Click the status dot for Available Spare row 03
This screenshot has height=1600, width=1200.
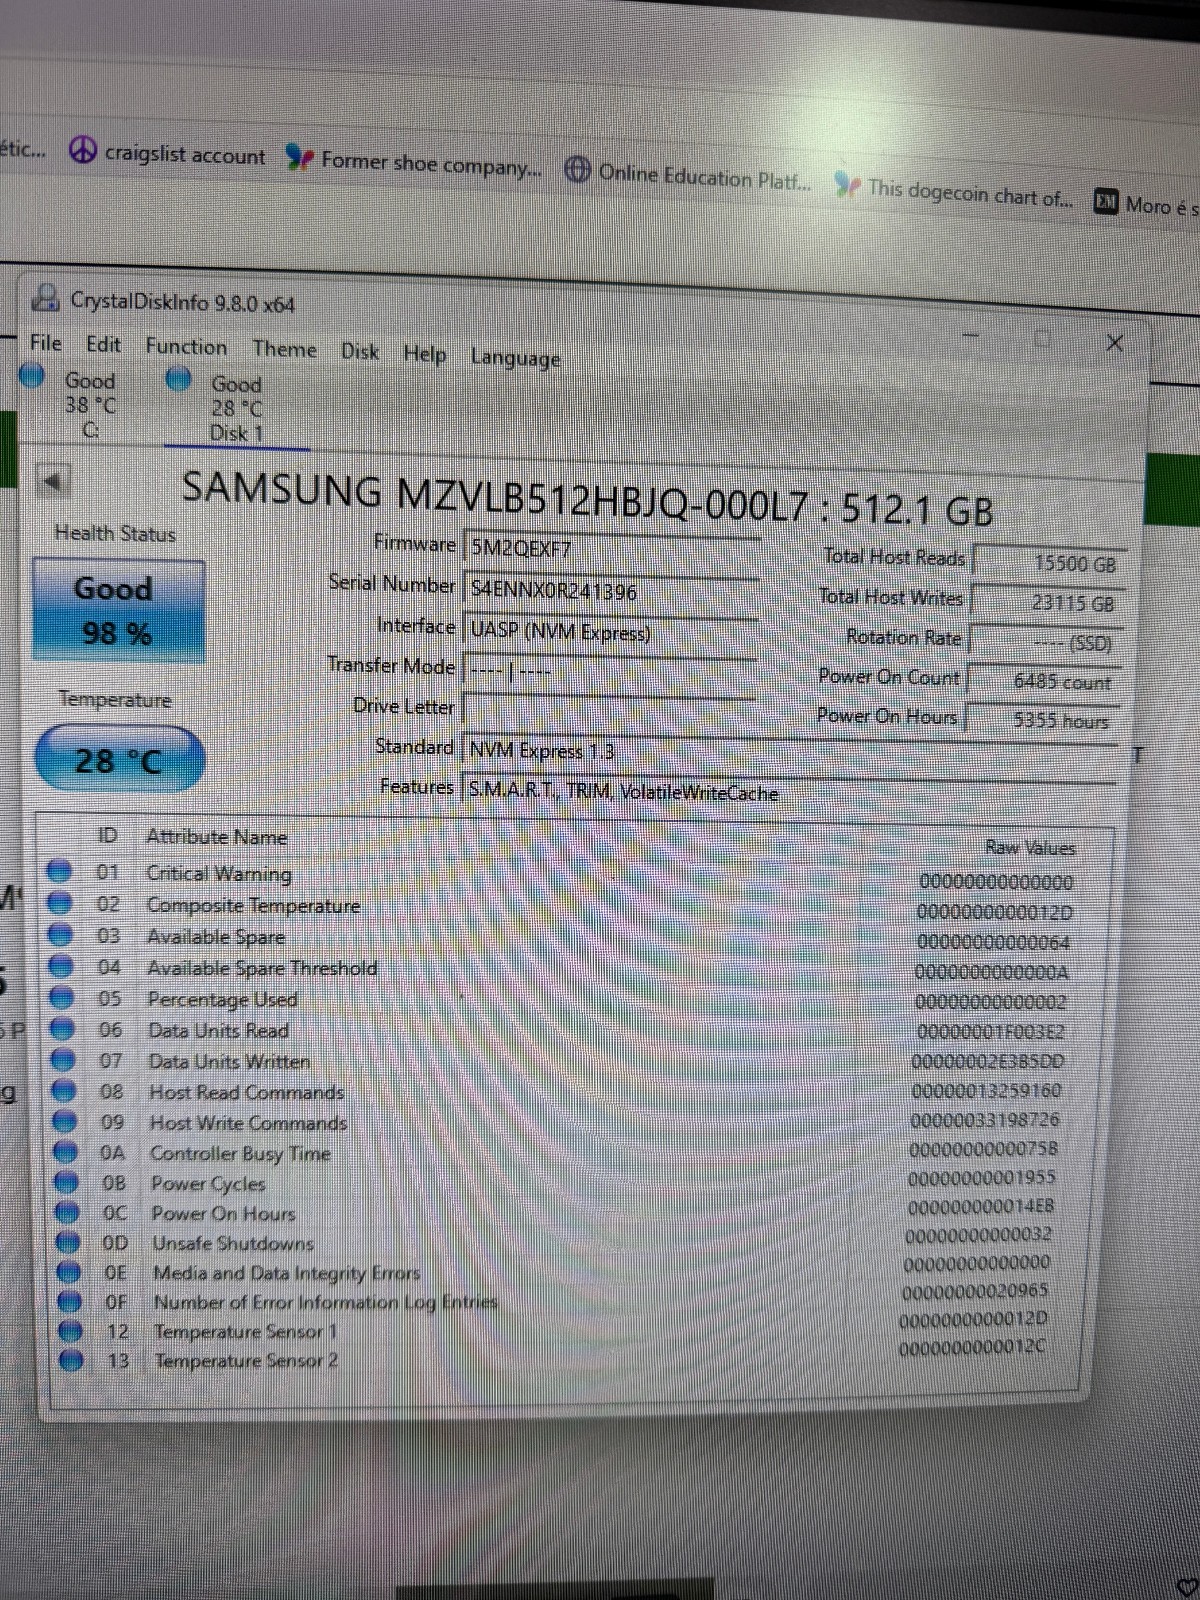[60, 935]
